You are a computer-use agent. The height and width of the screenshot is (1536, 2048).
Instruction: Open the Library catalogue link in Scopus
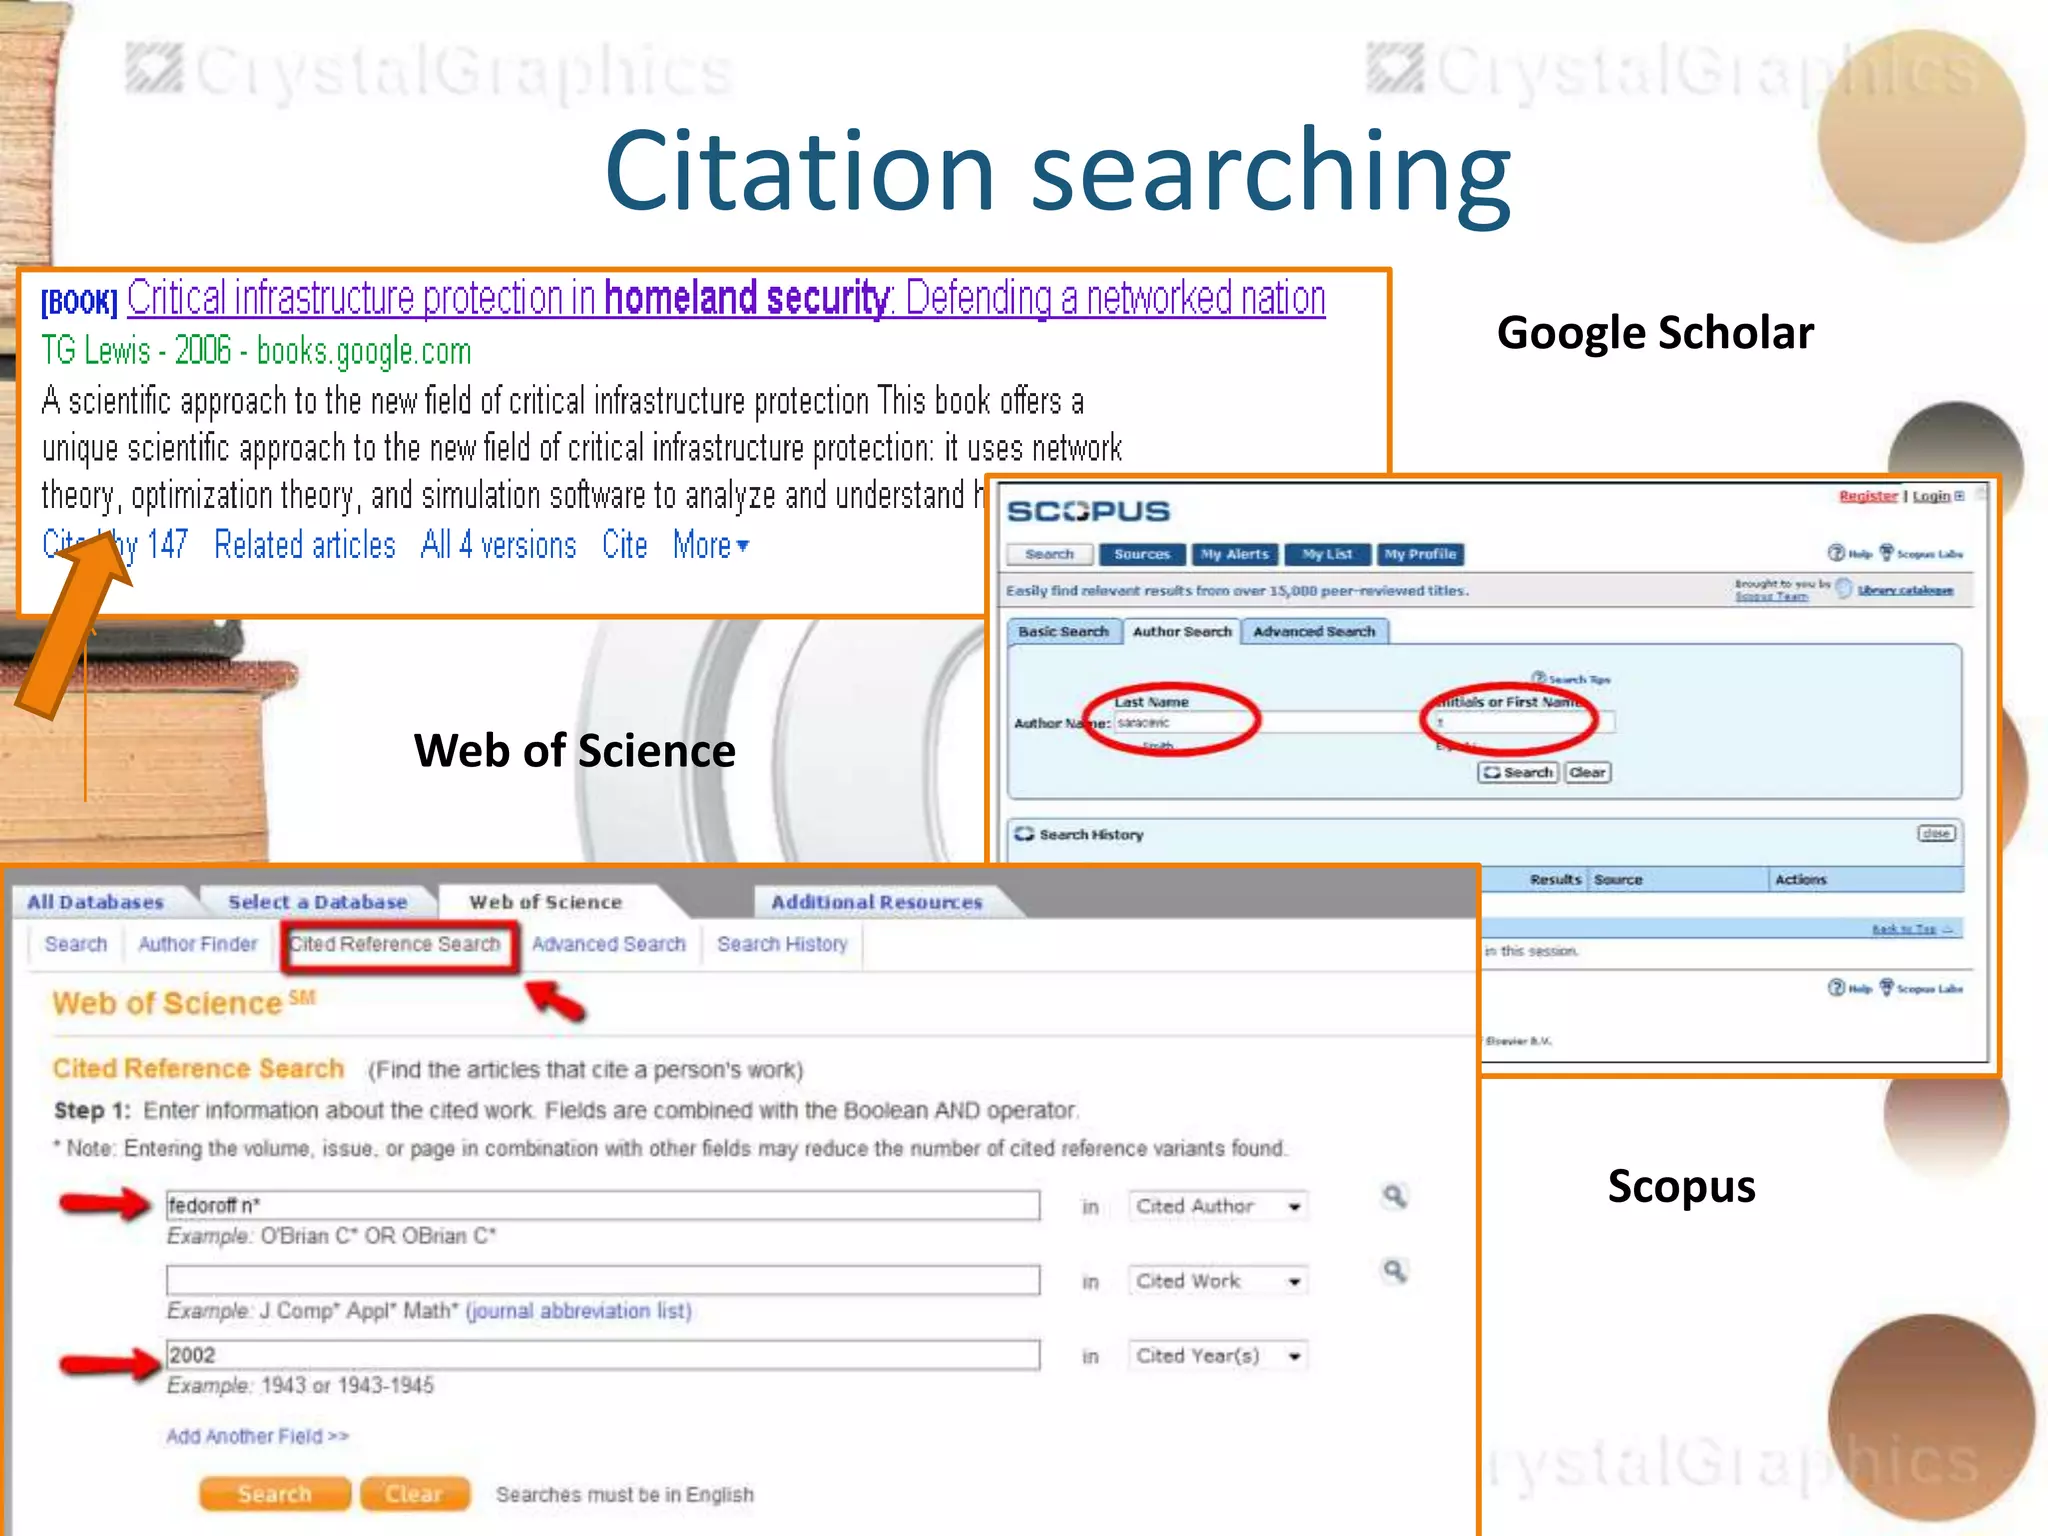[1905, 590]
